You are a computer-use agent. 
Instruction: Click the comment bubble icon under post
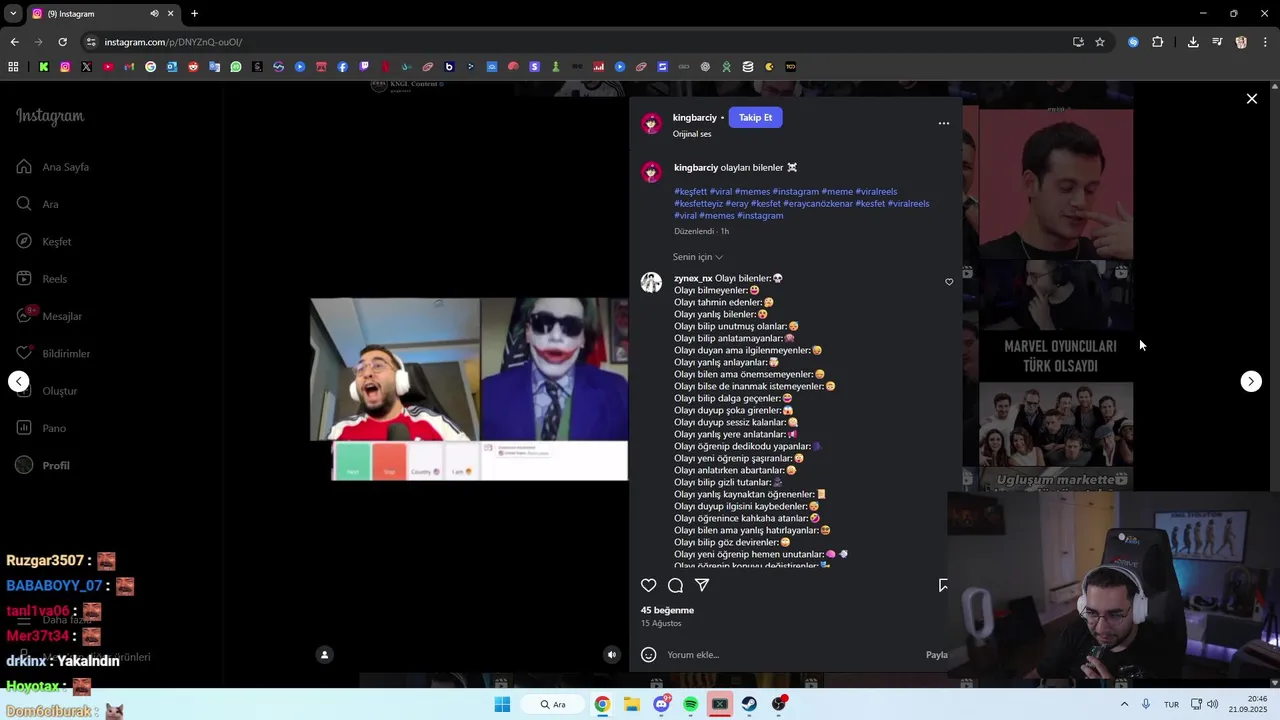675,586
